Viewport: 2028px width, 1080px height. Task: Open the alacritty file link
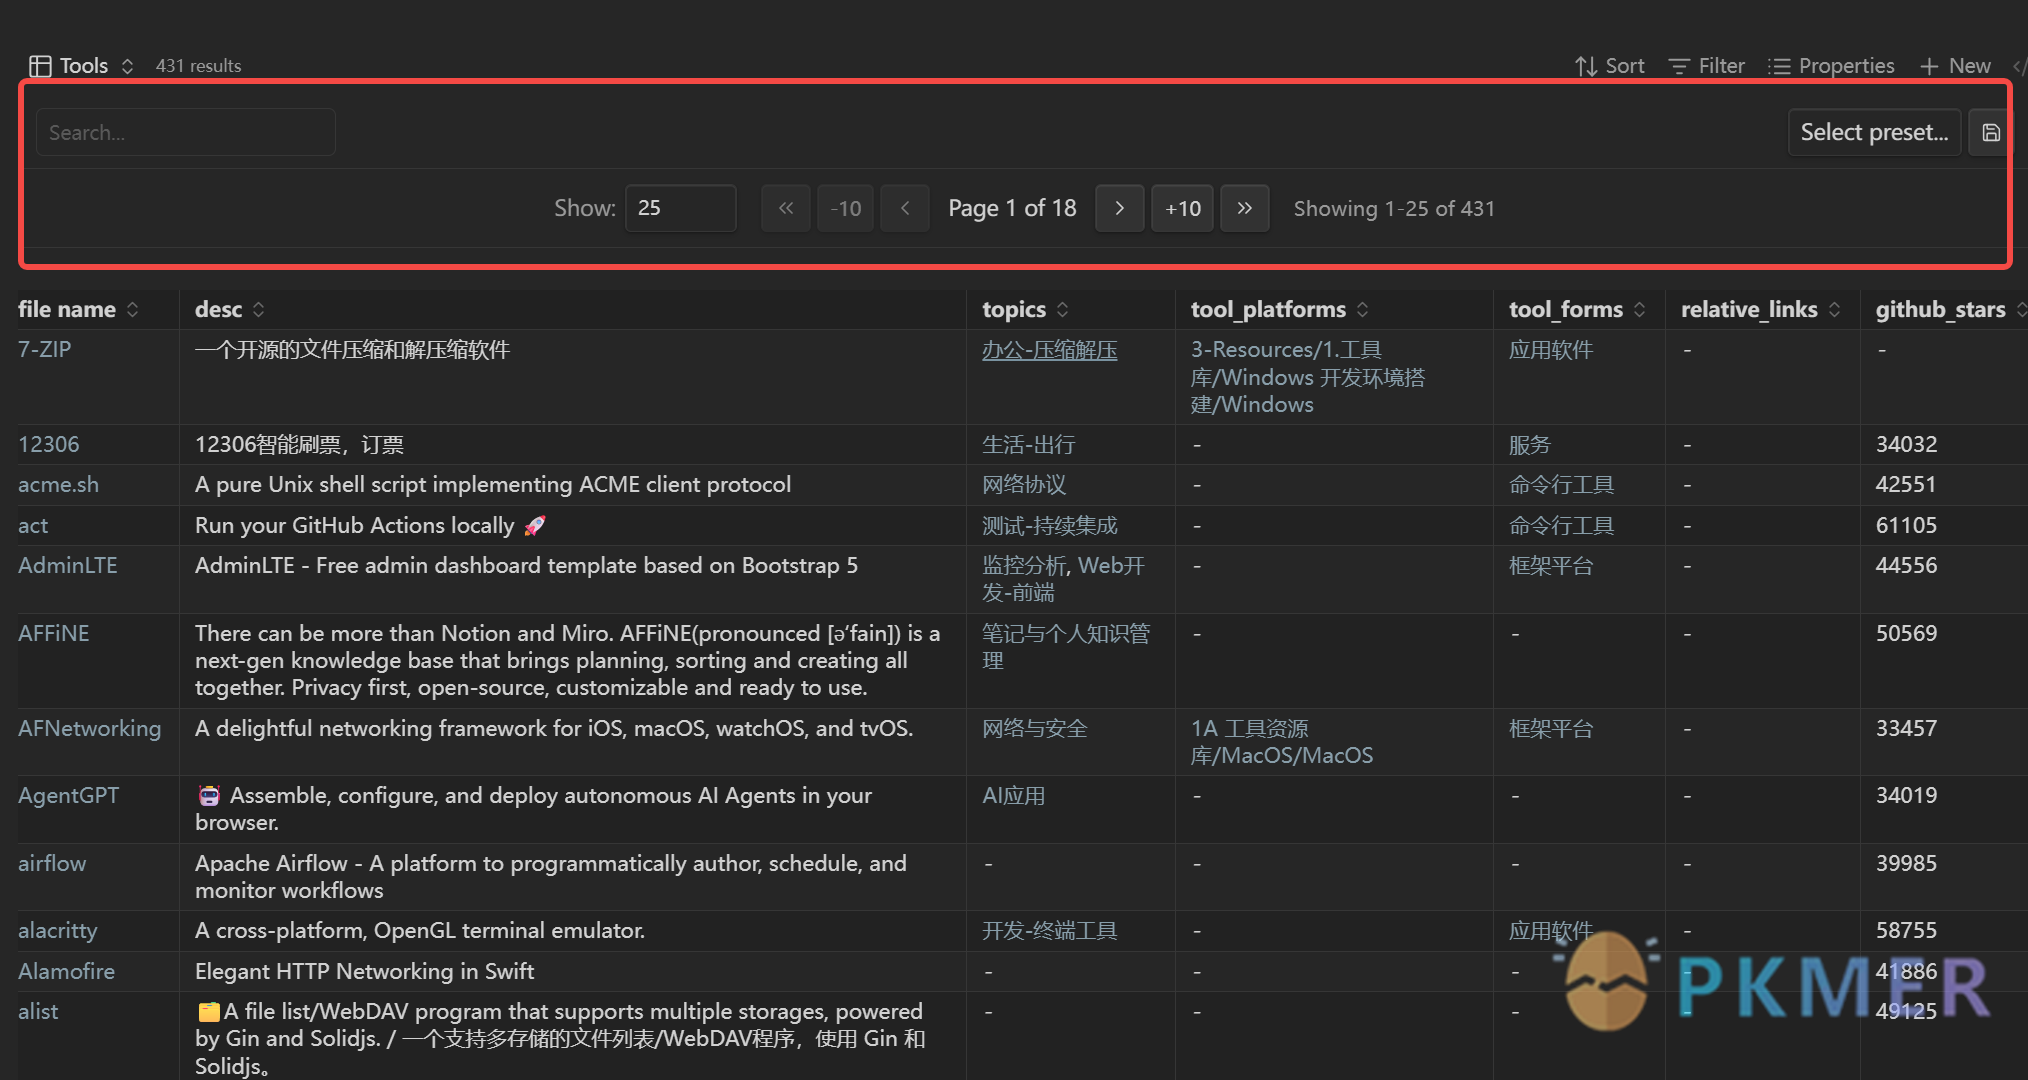58,931
